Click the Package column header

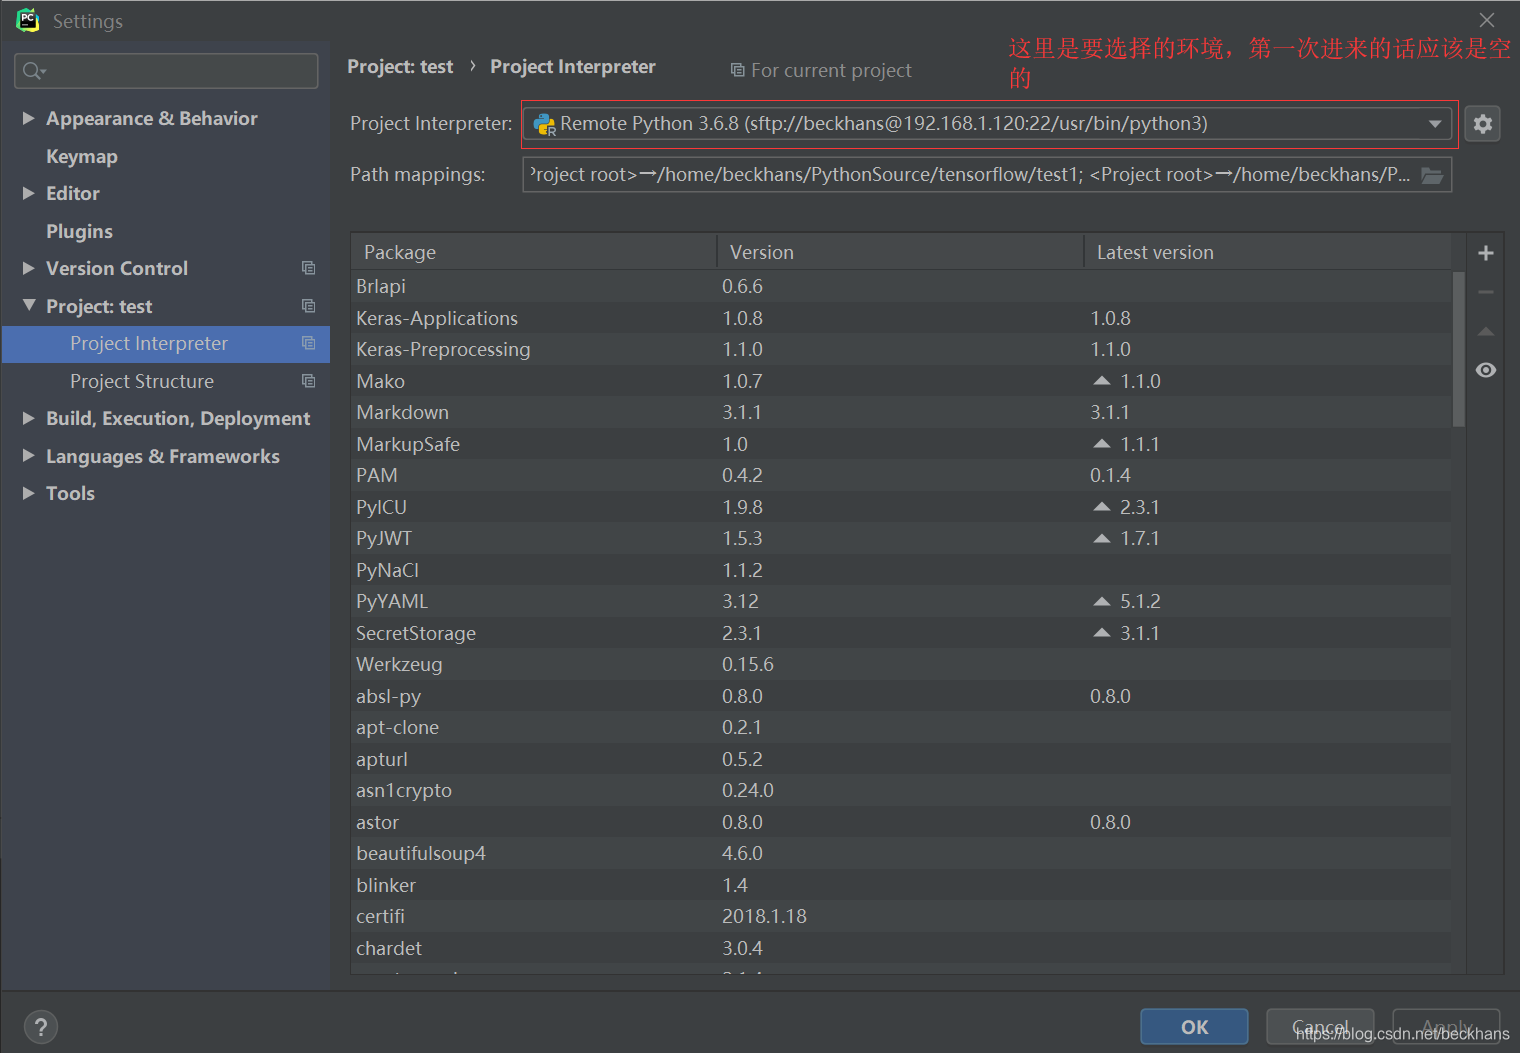534,252
